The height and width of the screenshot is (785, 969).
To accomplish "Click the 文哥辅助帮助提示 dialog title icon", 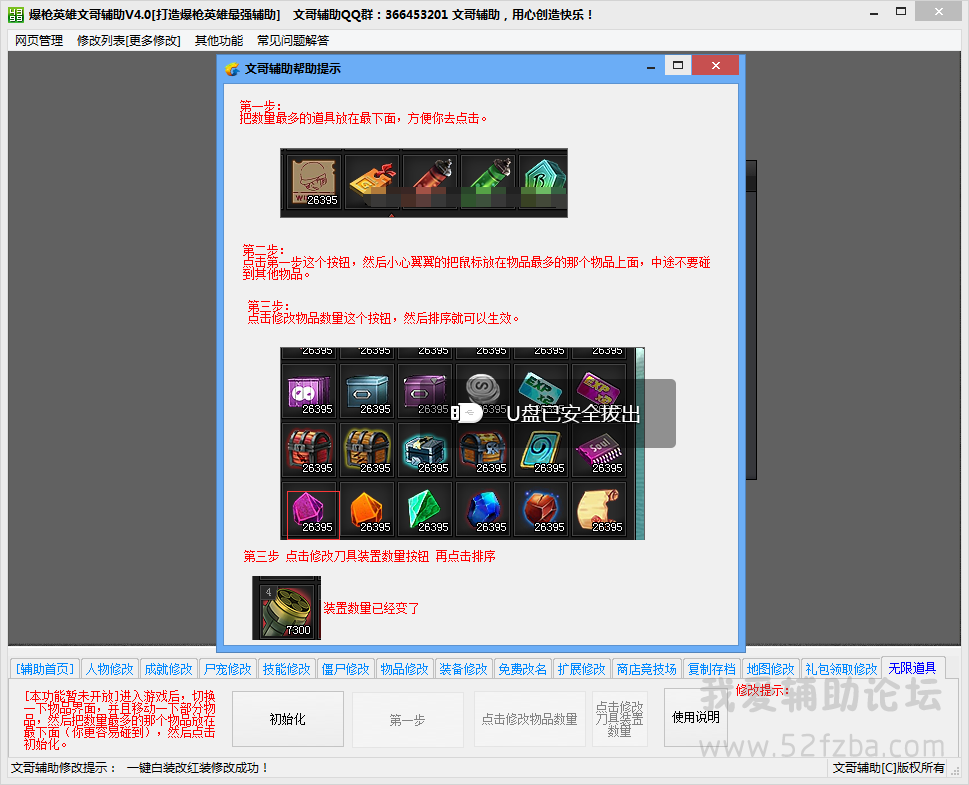I will (x=232, y=69).
